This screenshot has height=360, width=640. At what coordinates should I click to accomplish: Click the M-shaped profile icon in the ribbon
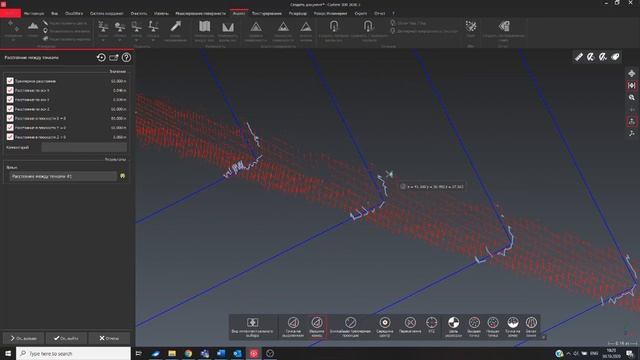click(228, 27)
